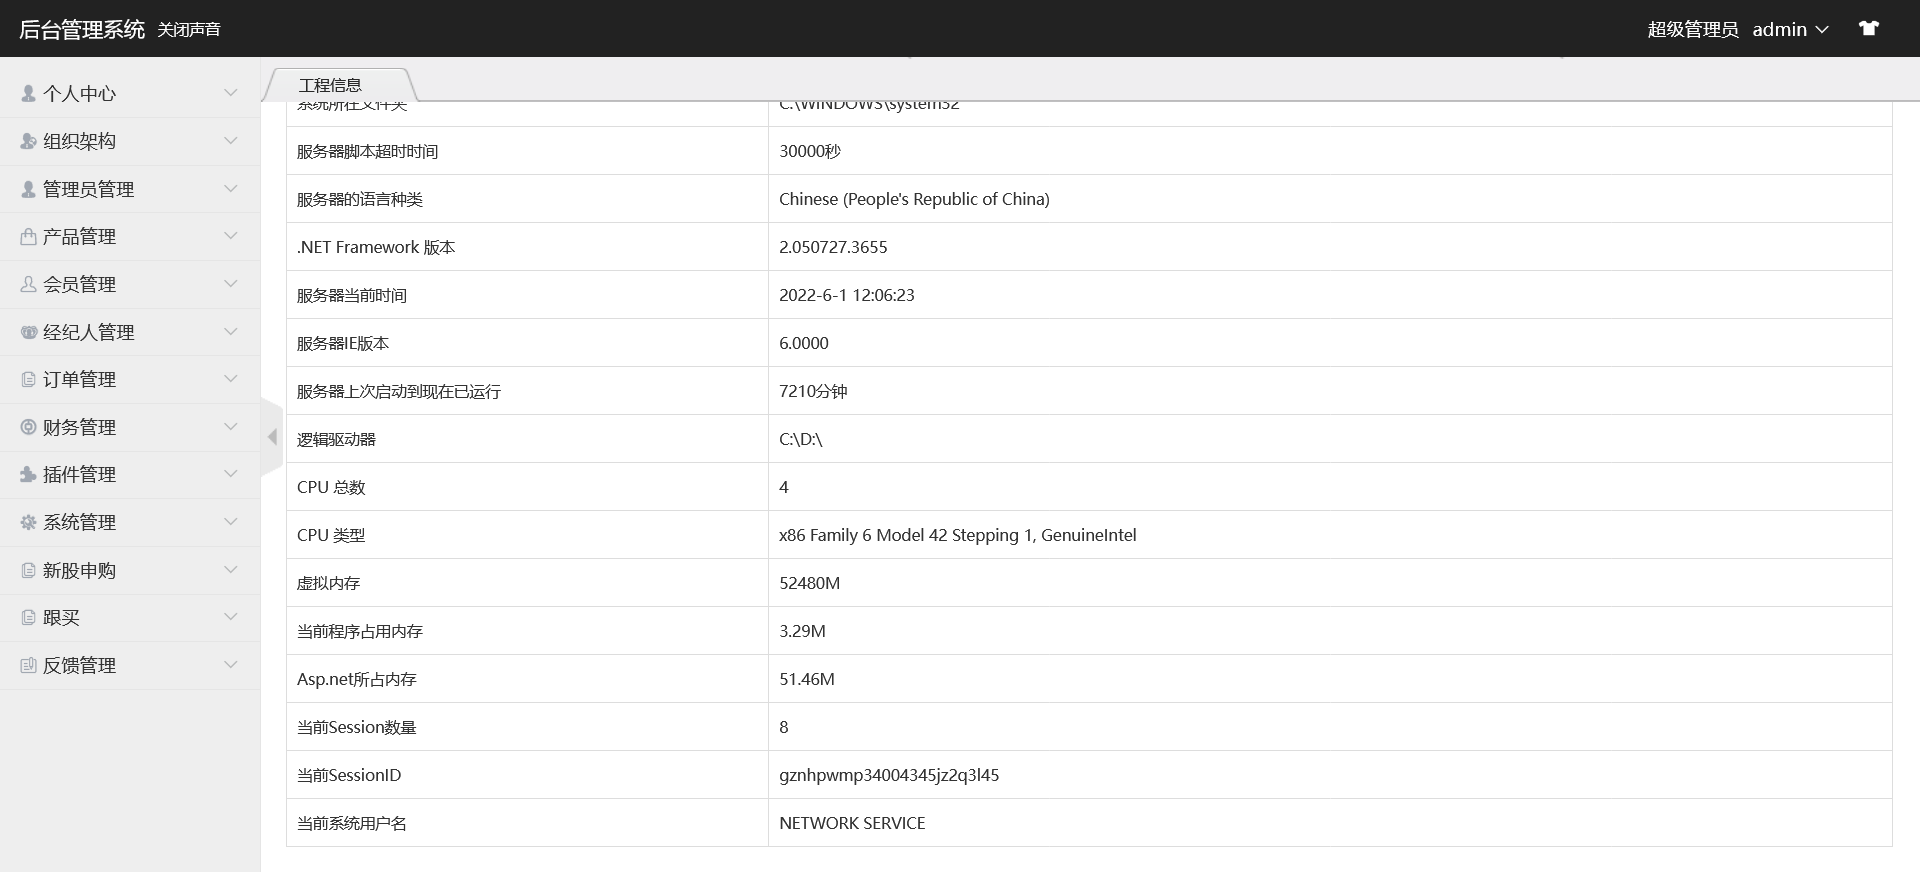Click the 产品管理 bag icon
This screenshot has width=1920, height=872.
[x=28, y=237]
